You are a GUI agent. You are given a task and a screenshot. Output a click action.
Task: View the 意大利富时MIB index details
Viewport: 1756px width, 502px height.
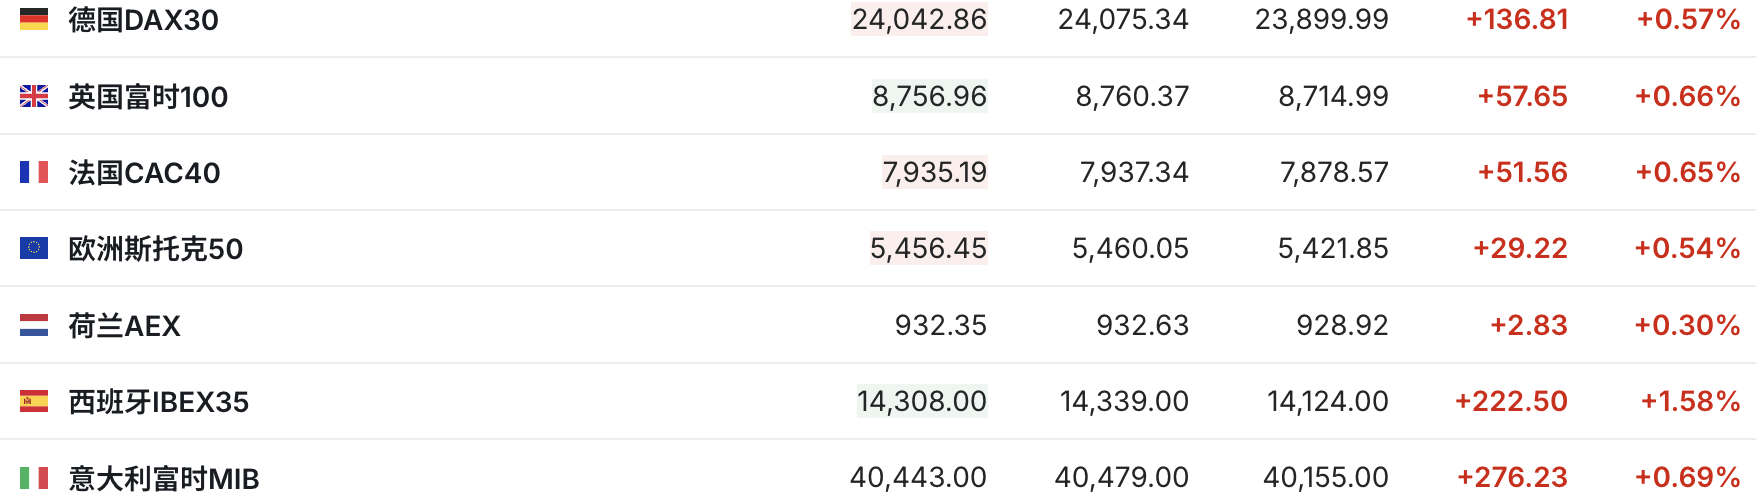(x=163, y=479)
